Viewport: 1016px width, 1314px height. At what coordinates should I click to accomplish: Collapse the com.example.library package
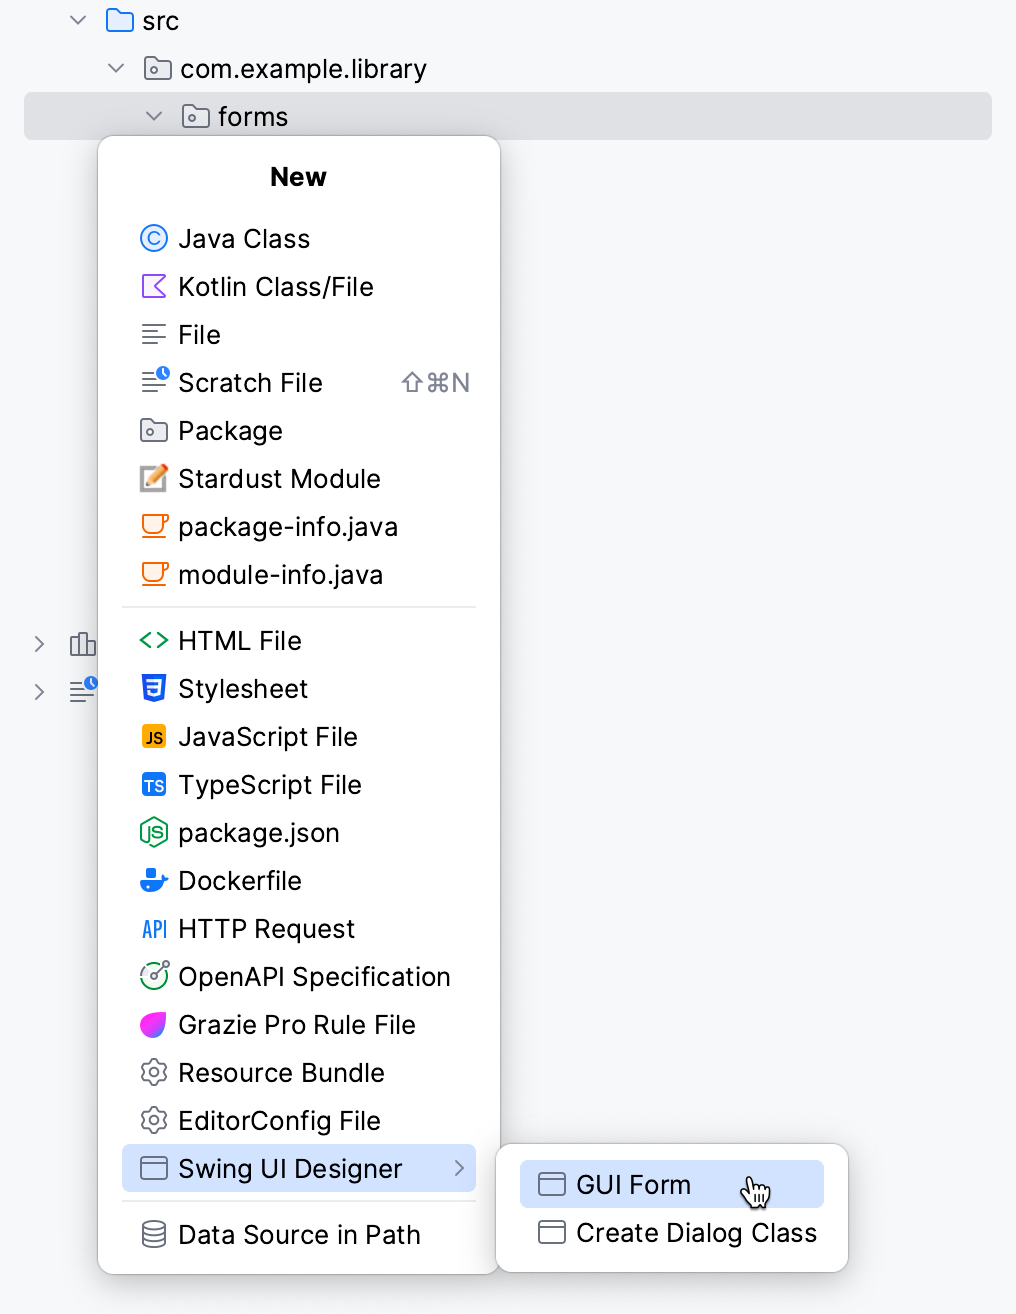pos(116,68)
